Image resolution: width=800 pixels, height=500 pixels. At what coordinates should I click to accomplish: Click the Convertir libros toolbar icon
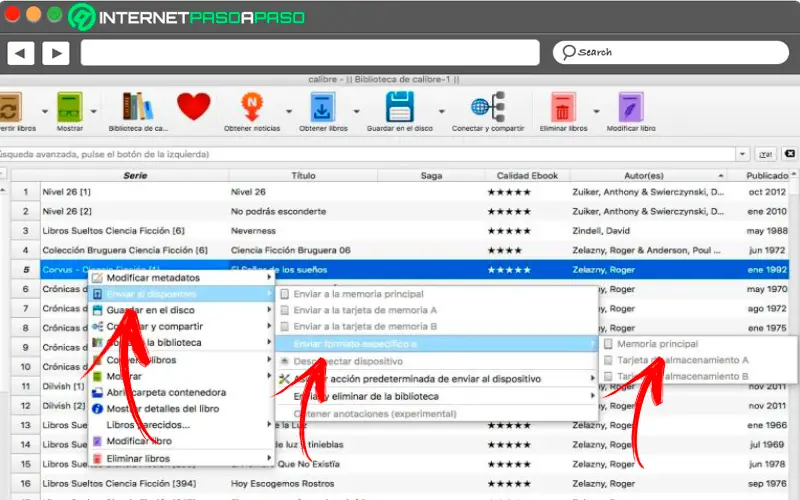pos(10,107)
